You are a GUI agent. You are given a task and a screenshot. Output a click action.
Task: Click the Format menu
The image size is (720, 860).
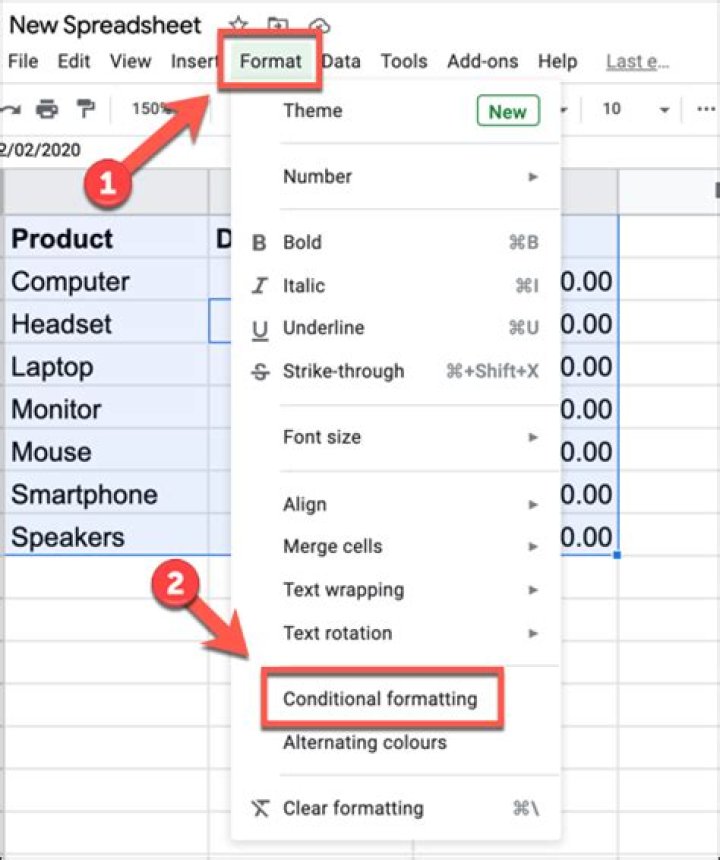270,61
